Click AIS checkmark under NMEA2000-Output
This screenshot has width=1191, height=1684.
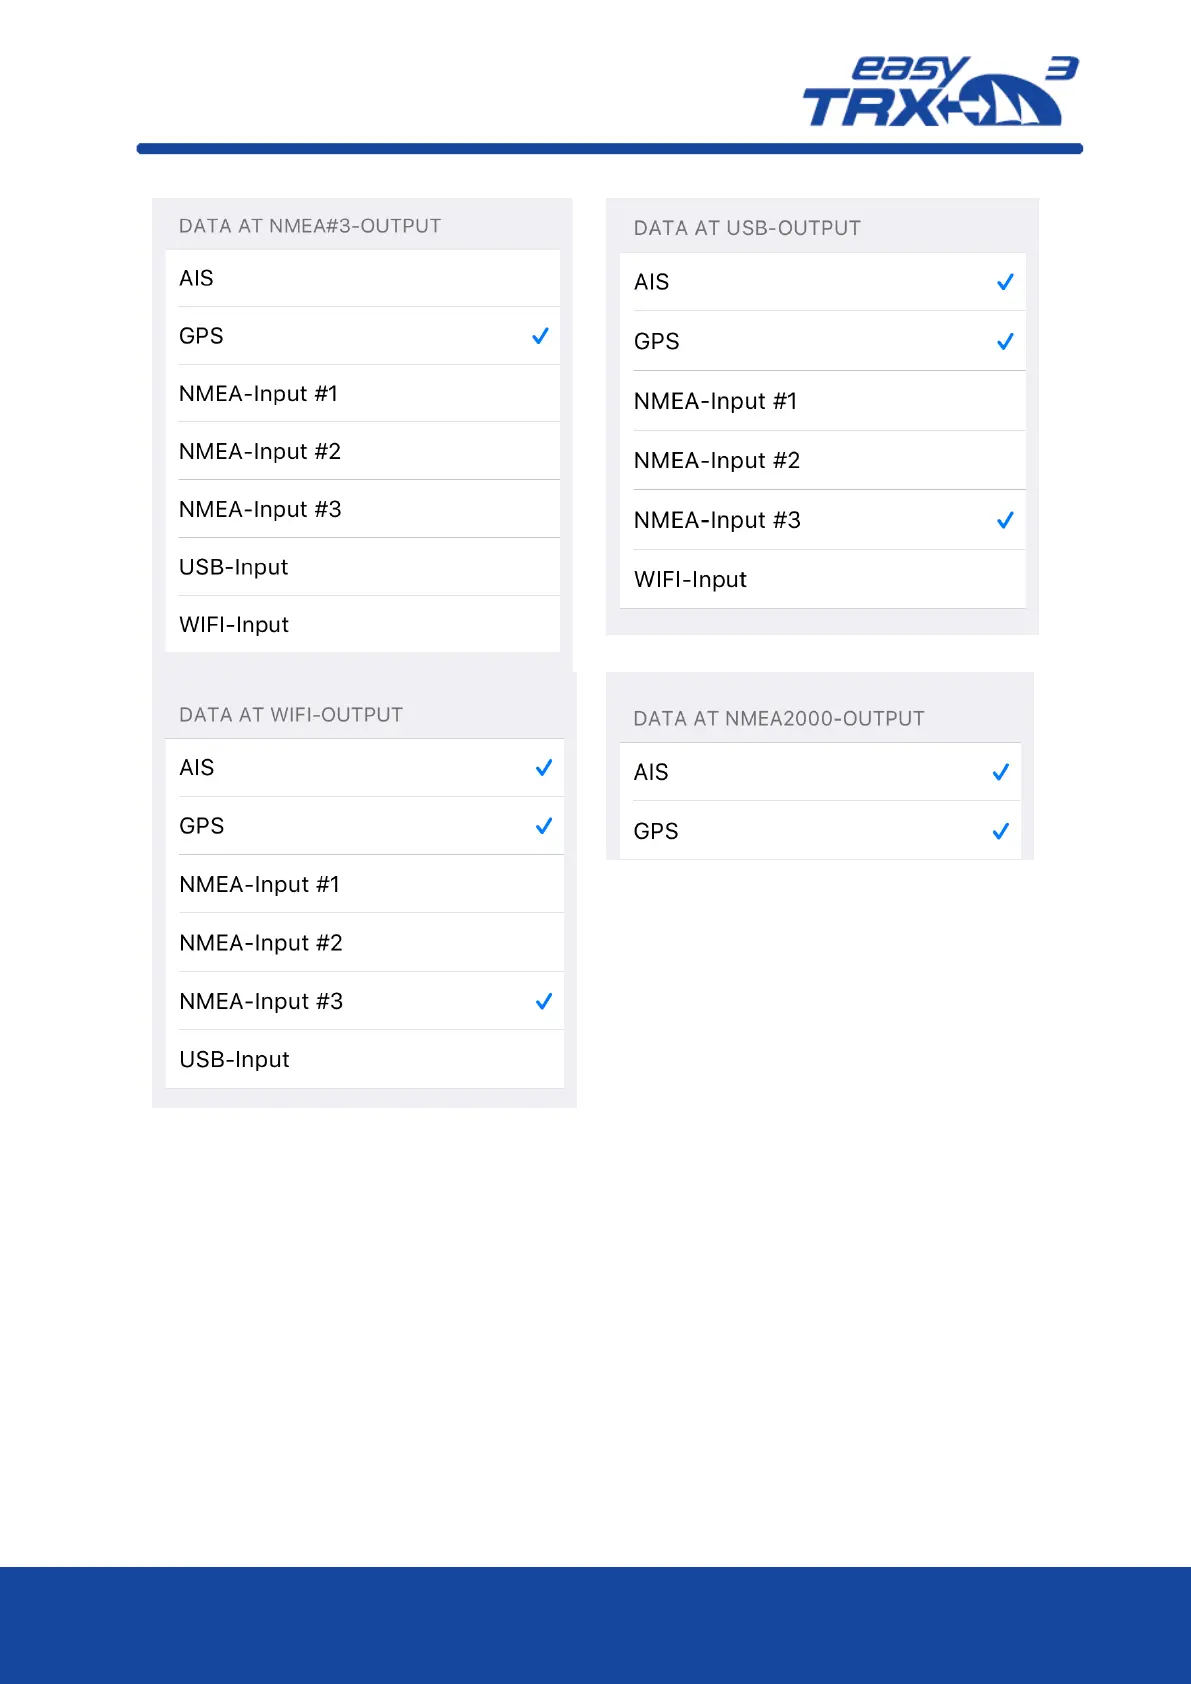coord(1000,772)
